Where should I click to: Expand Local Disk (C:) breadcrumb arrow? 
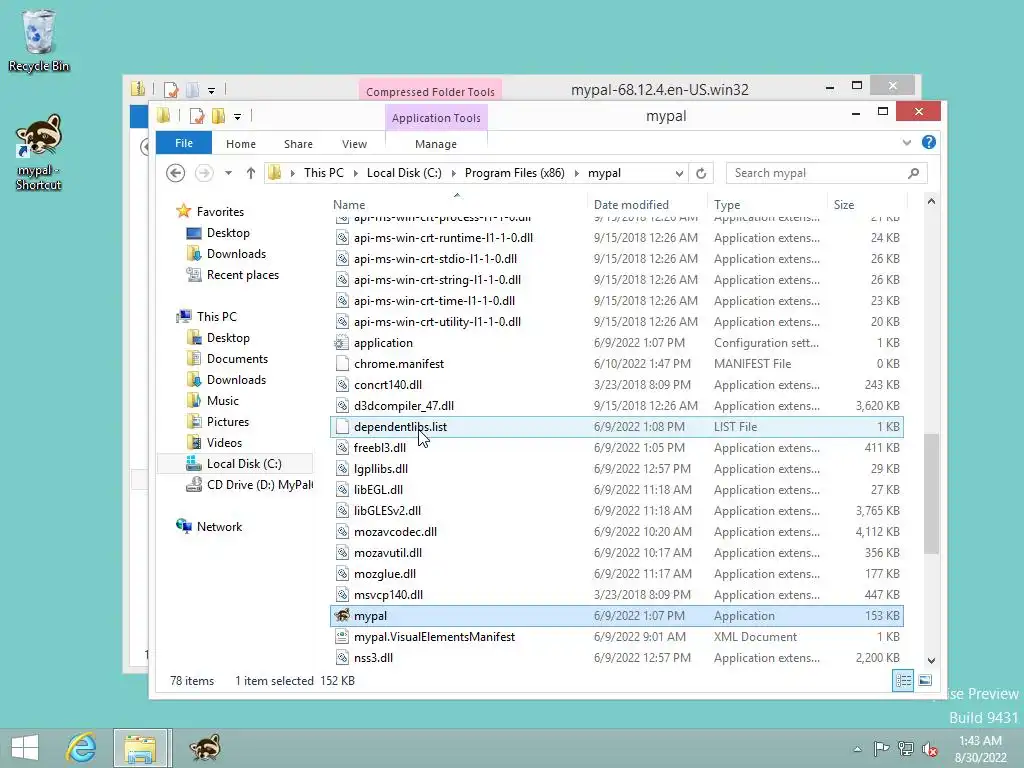[453, 173]
